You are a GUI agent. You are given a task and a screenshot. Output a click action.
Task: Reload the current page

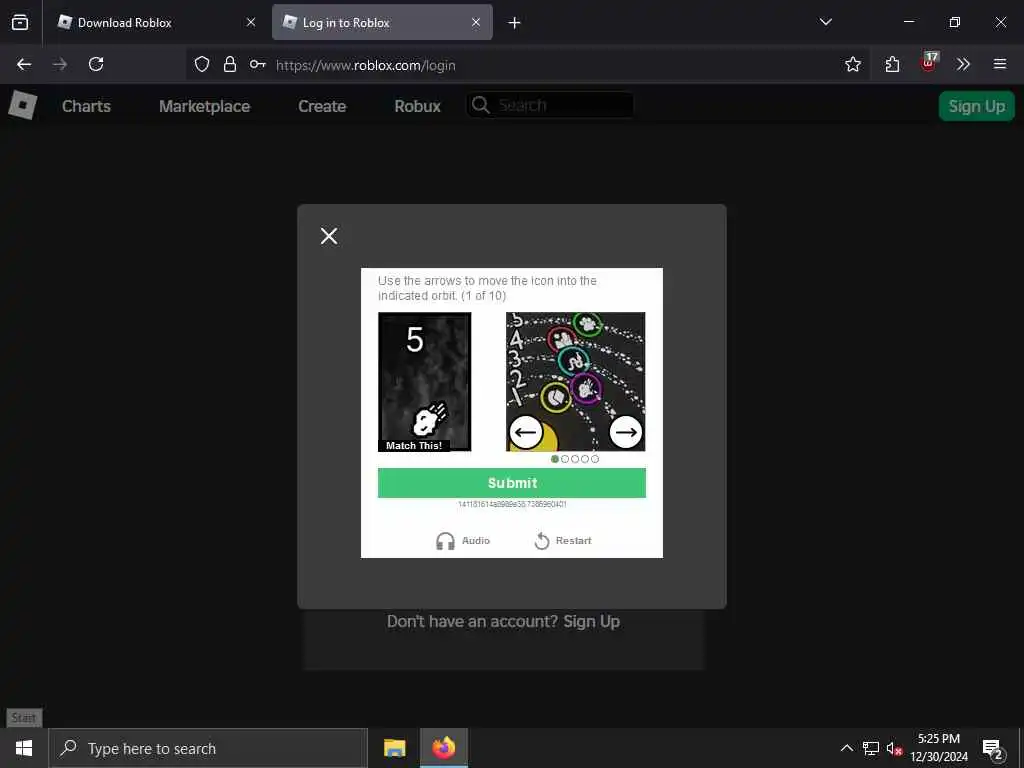click(x=96, y=64)
